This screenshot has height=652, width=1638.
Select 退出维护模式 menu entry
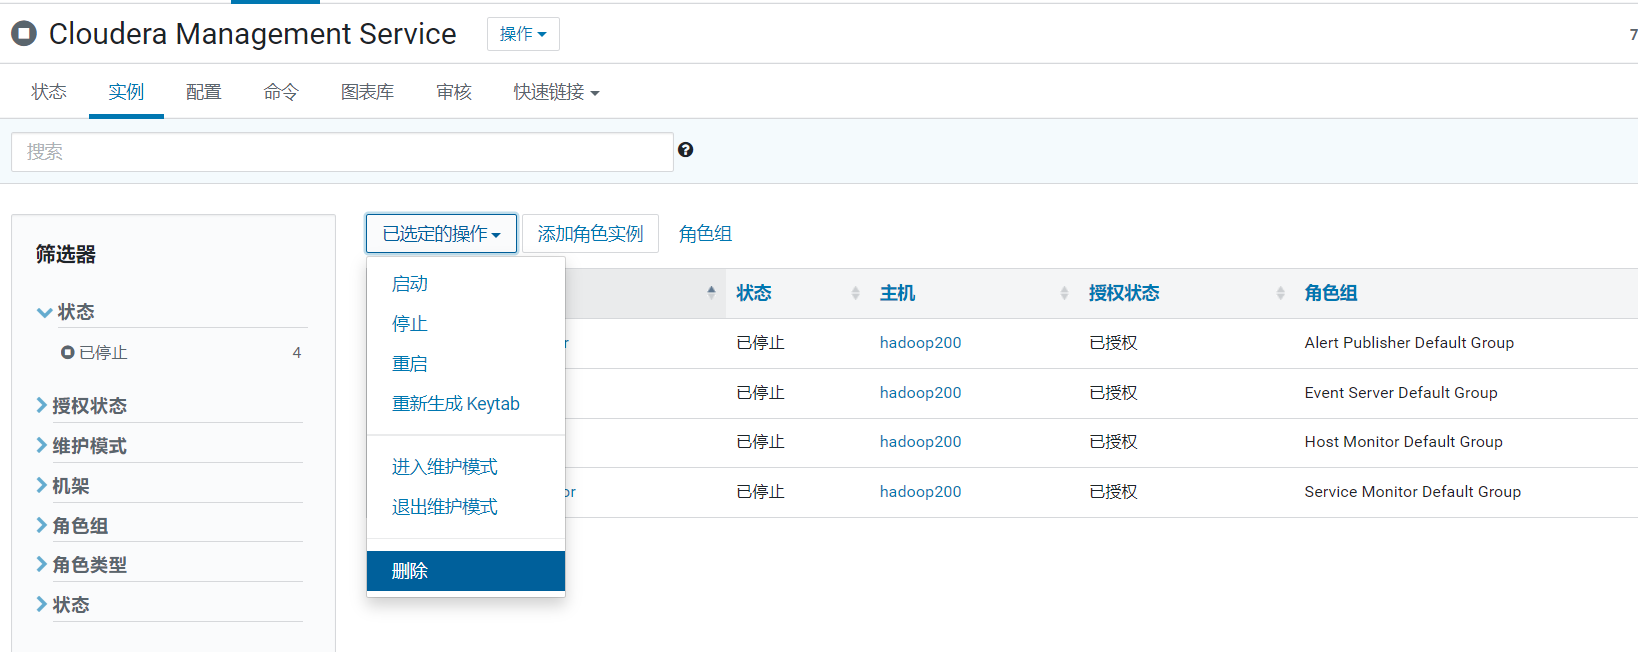[466, 507]
